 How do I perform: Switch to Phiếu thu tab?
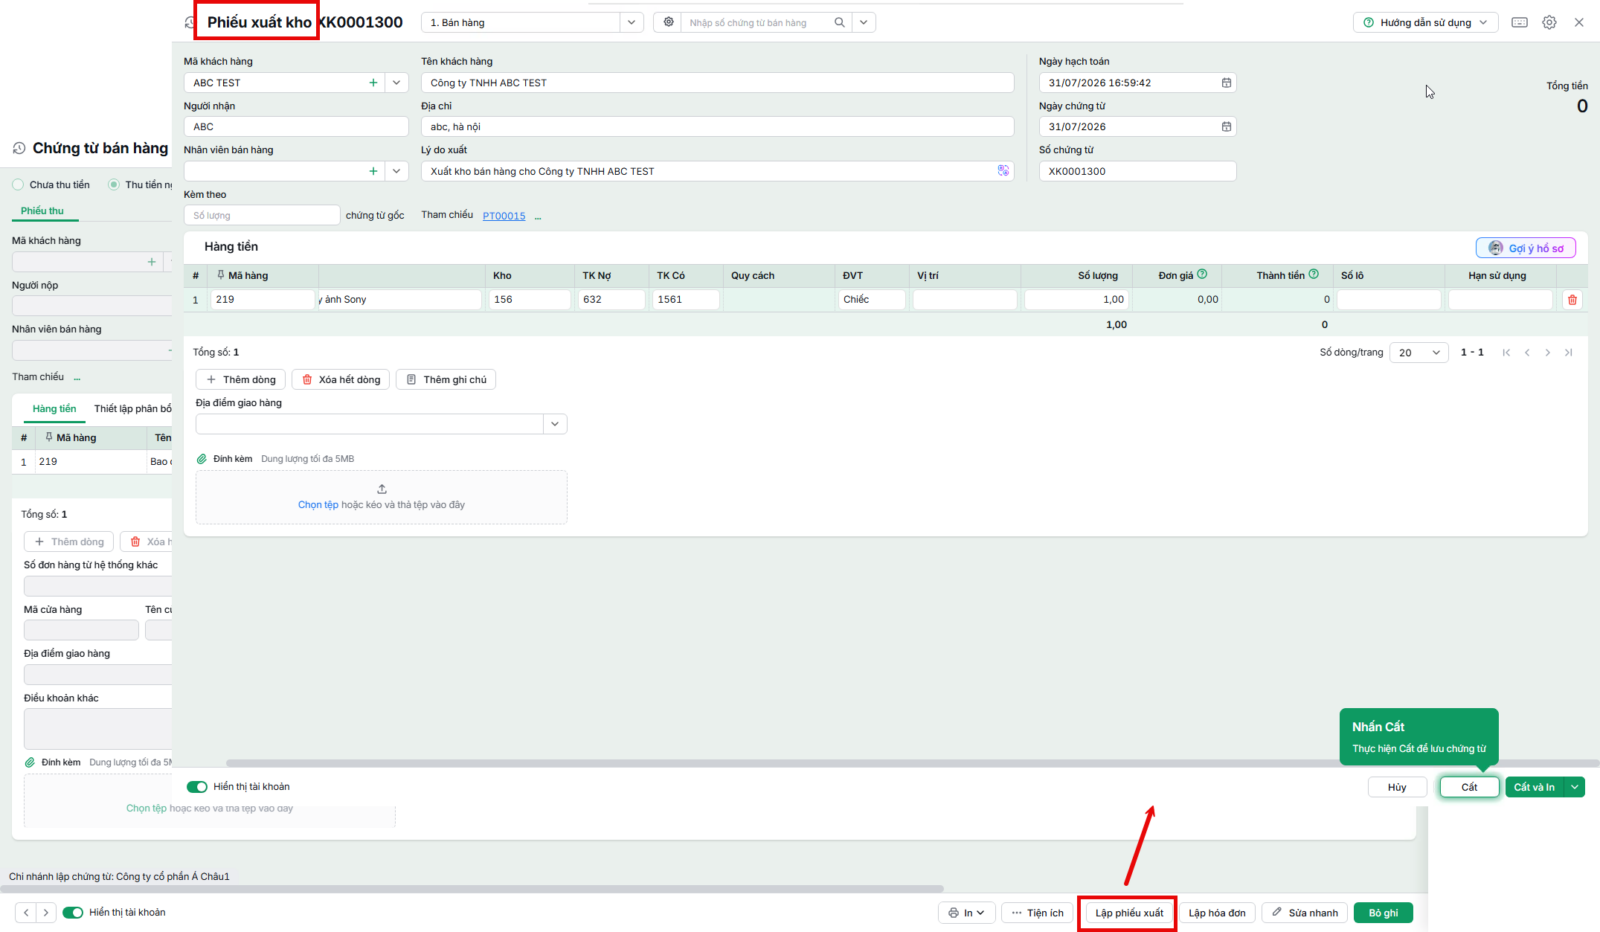[x=42, y=211]
